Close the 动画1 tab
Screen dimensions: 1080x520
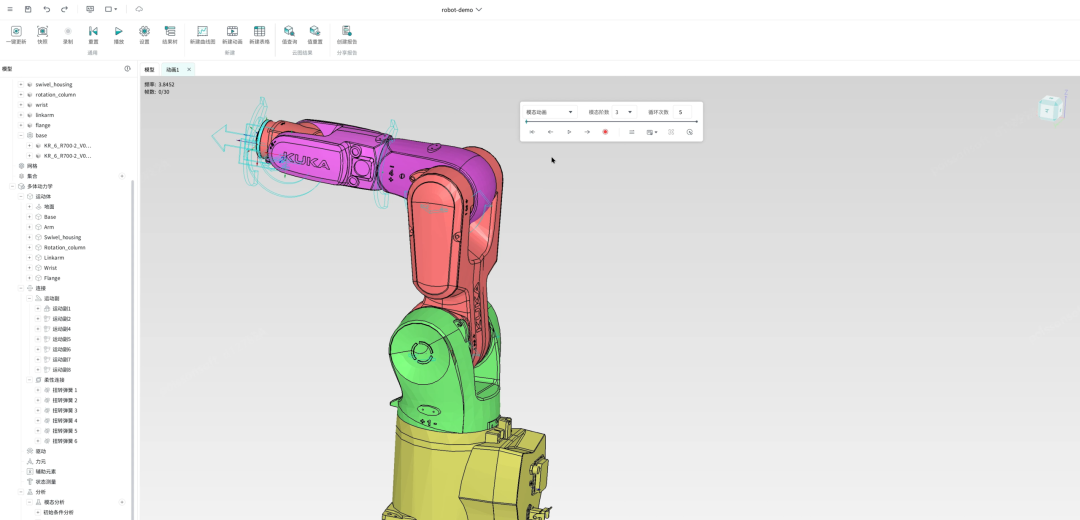[189, 69]
